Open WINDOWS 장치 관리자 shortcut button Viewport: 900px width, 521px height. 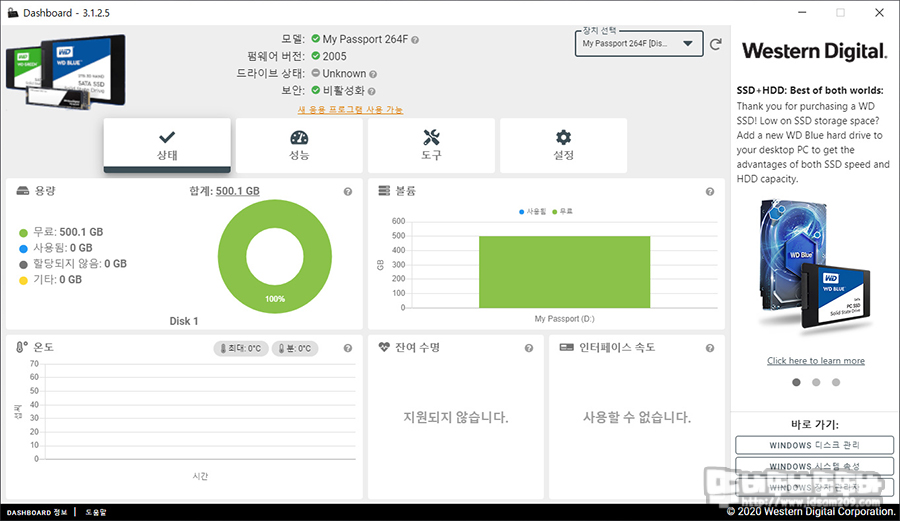point(814,487)
